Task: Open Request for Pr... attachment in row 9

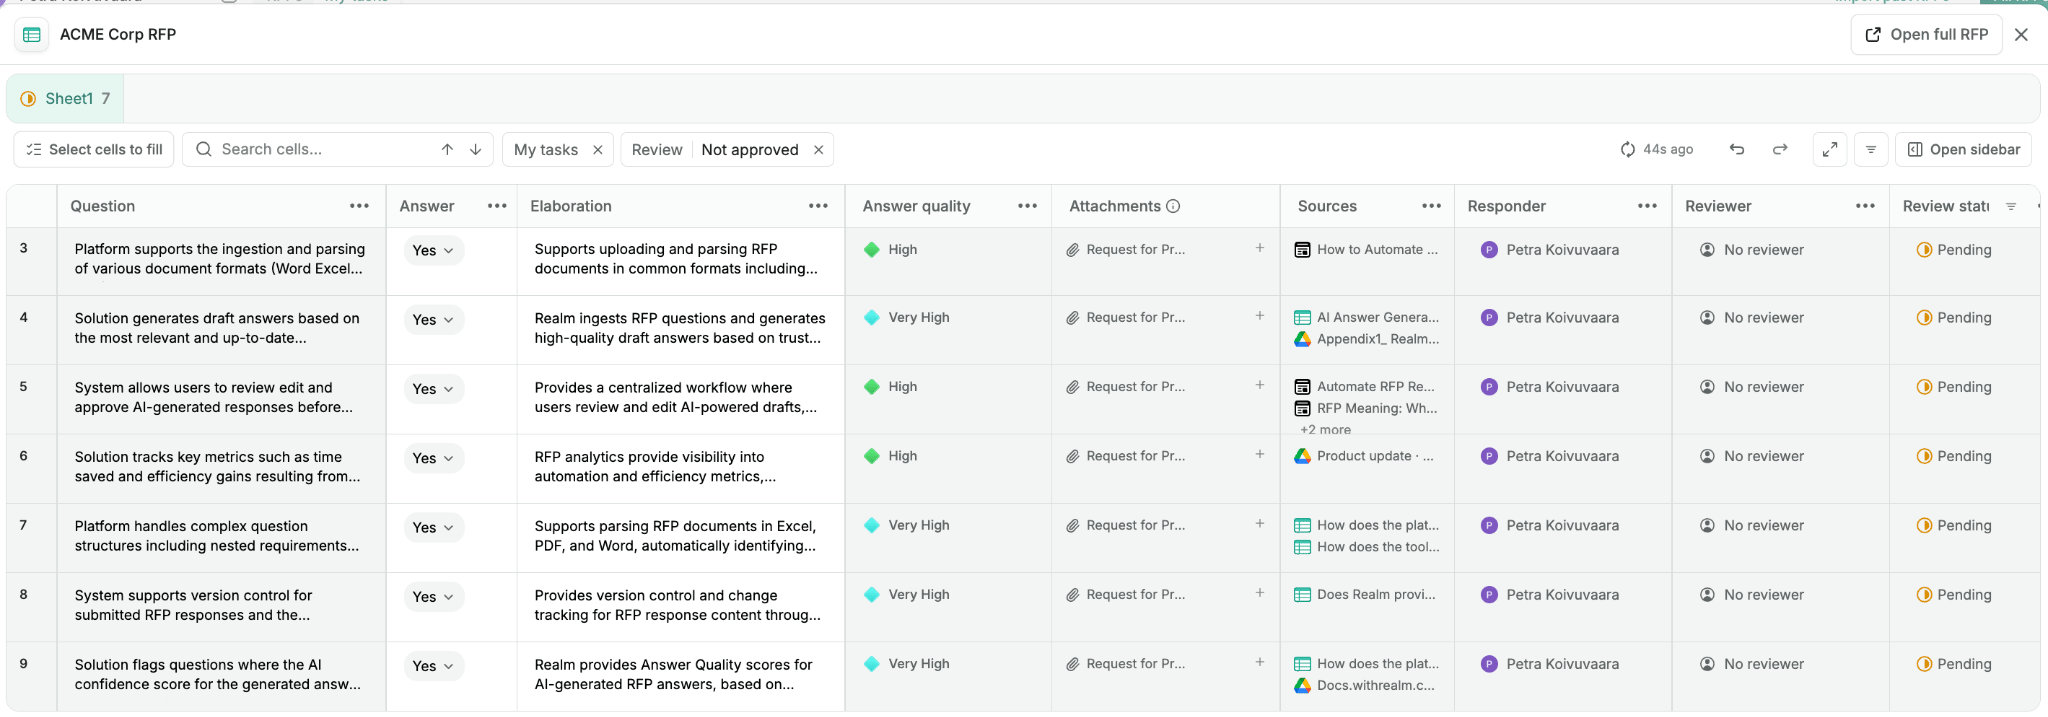Action: coord(1125,664)
